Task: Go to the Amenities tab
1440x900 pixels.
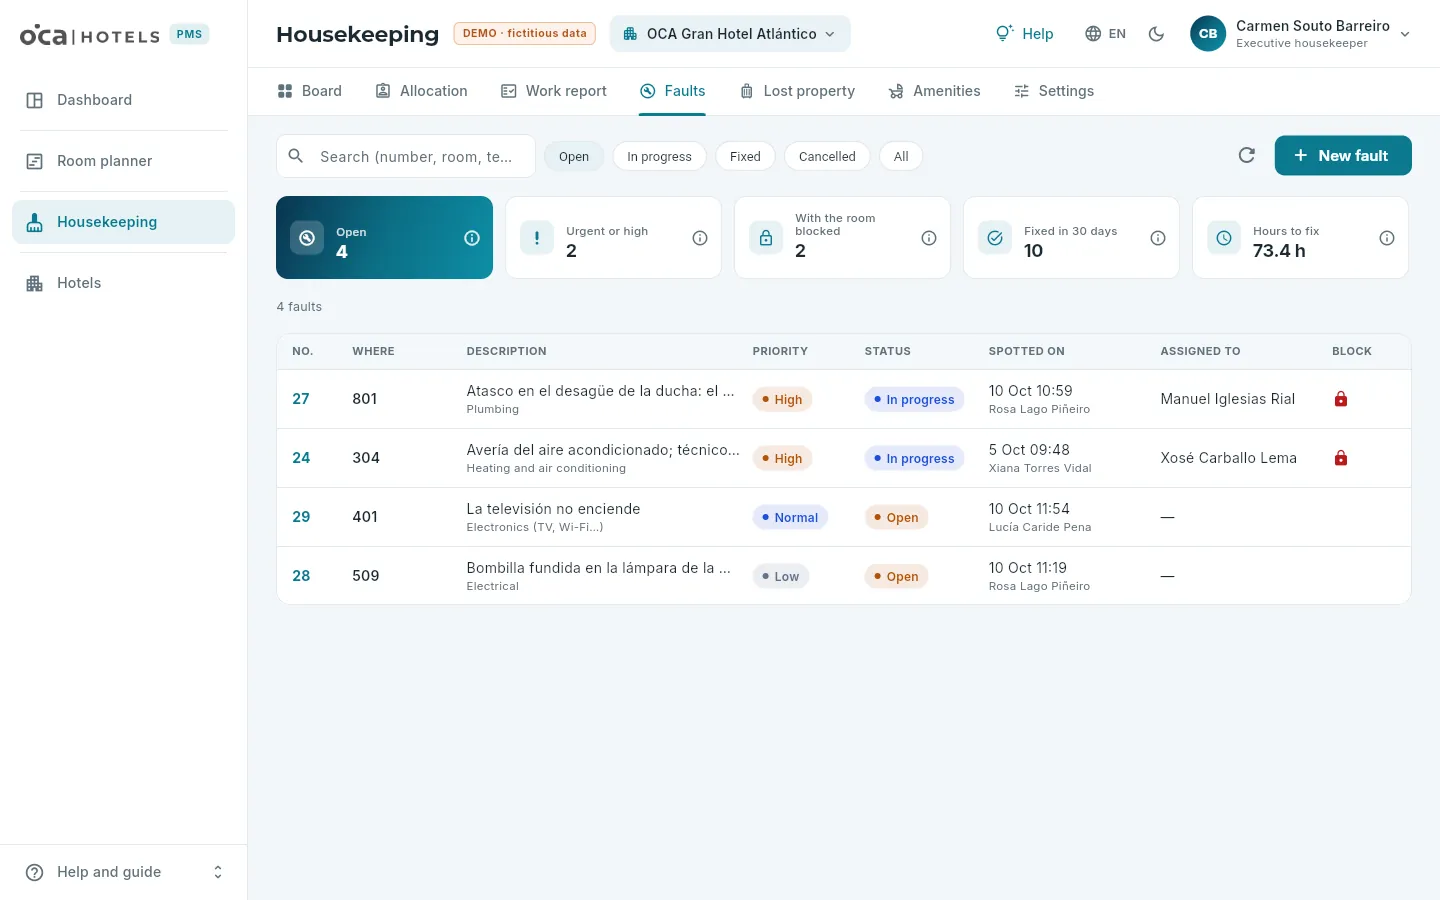Action: pyautogui.click(x=934, y=91)
